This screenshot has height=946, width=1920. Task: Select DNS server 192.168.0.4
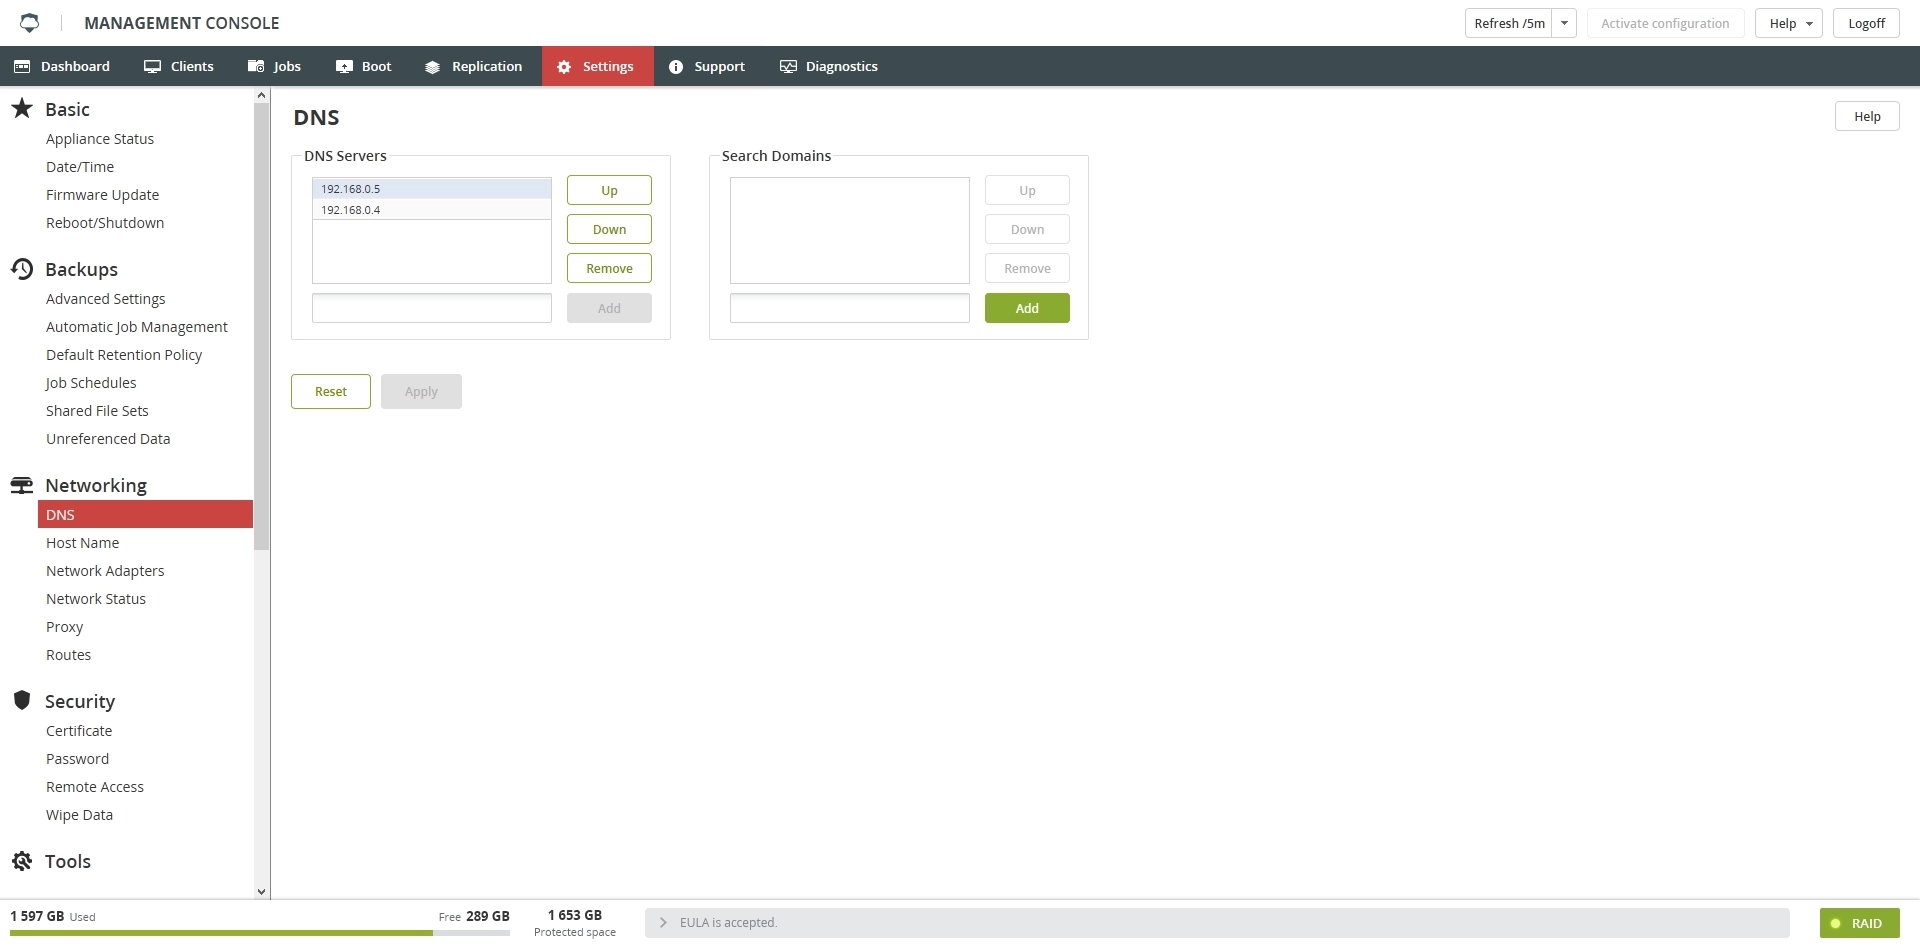click(432, 209)
